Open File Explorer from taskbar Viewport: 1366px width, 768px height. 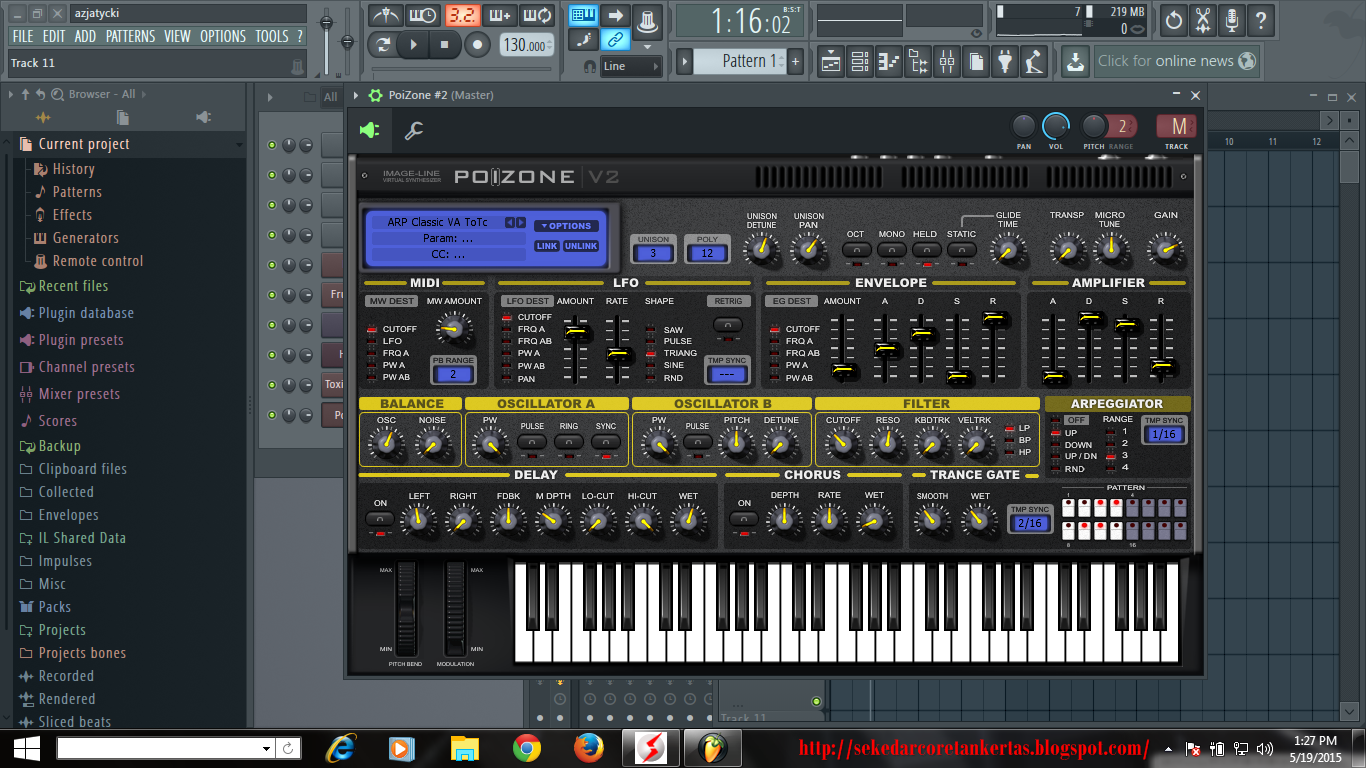pos(465,748)
